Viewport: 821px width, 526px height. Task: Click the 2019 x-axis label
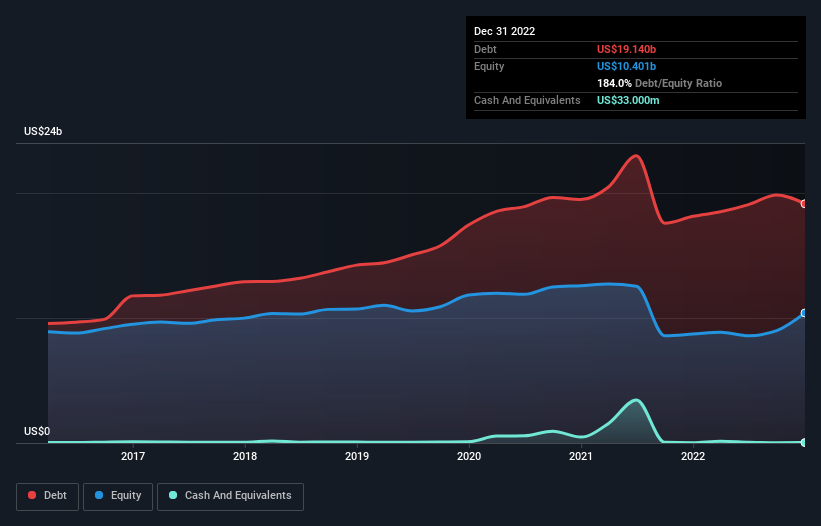(x=357, y=456)
